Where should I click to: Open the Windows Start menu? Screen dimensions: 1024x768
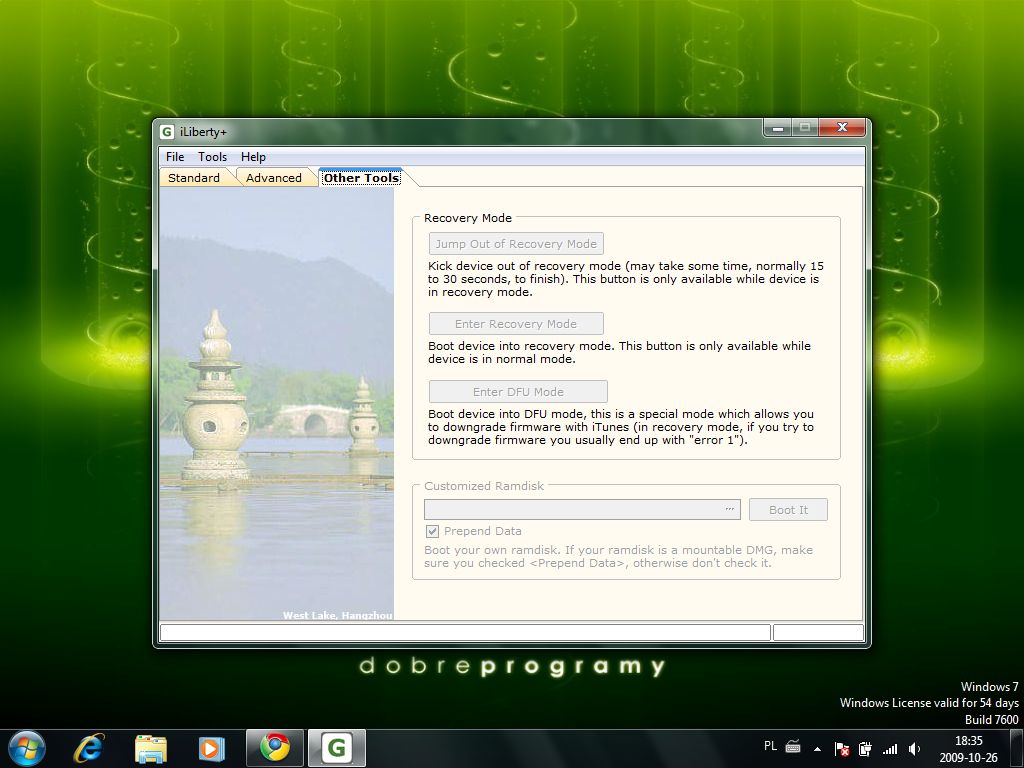pyautogui.click(x=27, y=748)
